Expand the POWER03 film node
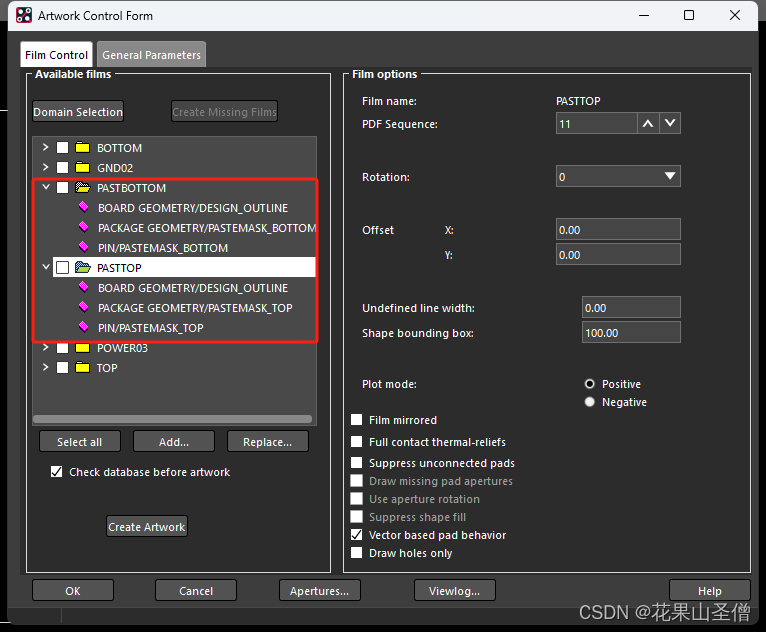The width and height of the screenshot is (766, 632). pos(45,347)
